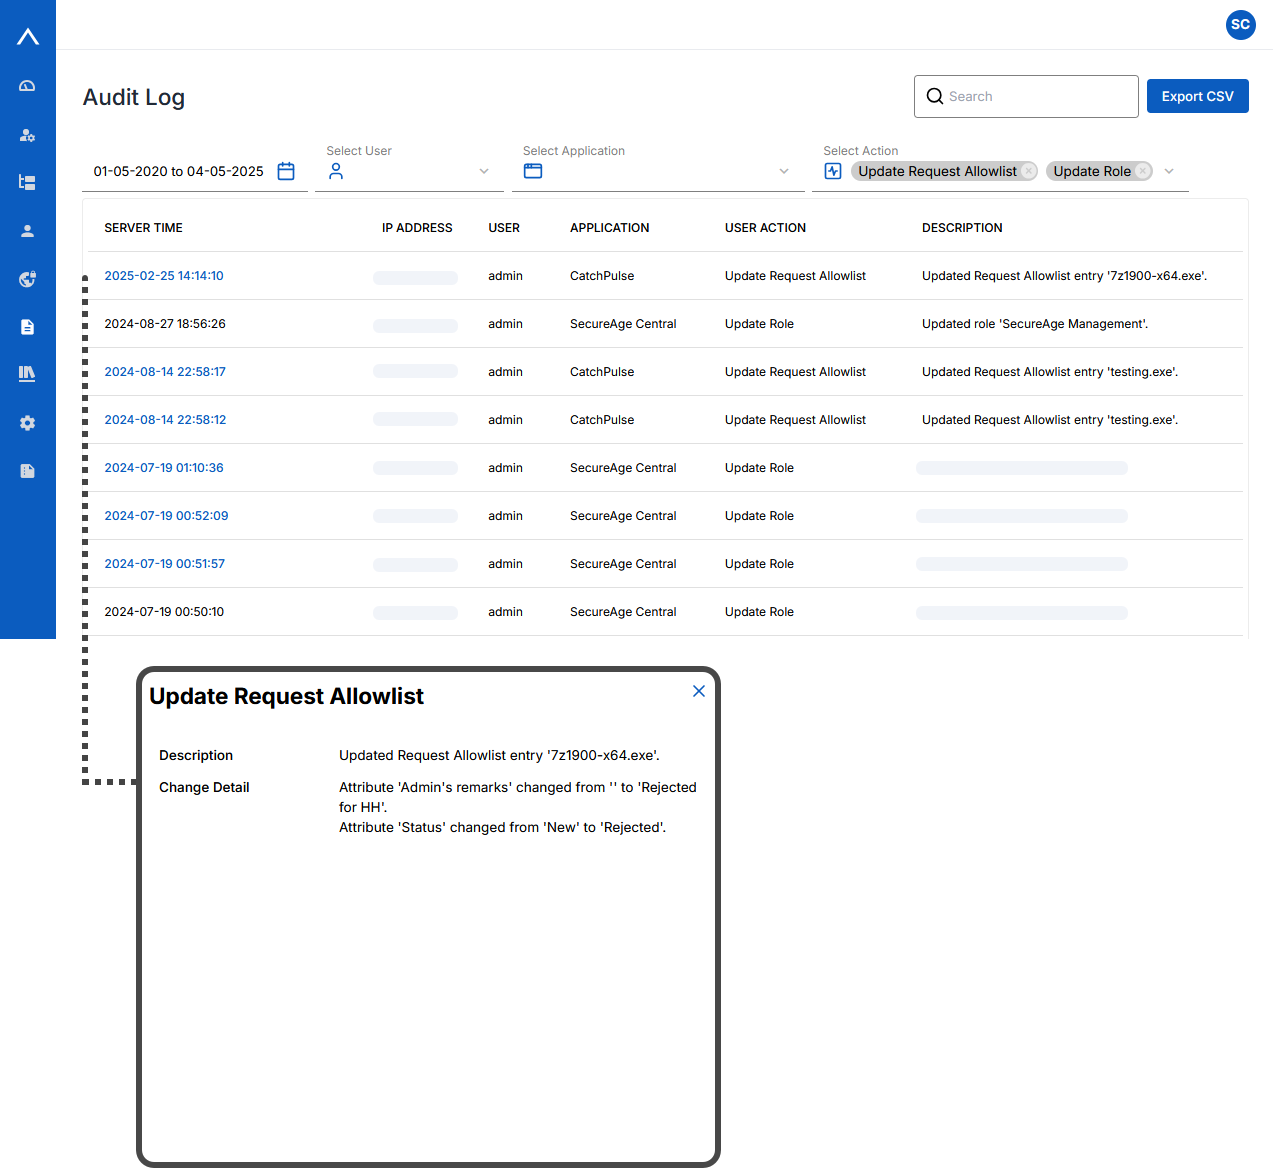Click the calendar icon beside date range
This screenshot has width=1273, height=1168.
286,171
